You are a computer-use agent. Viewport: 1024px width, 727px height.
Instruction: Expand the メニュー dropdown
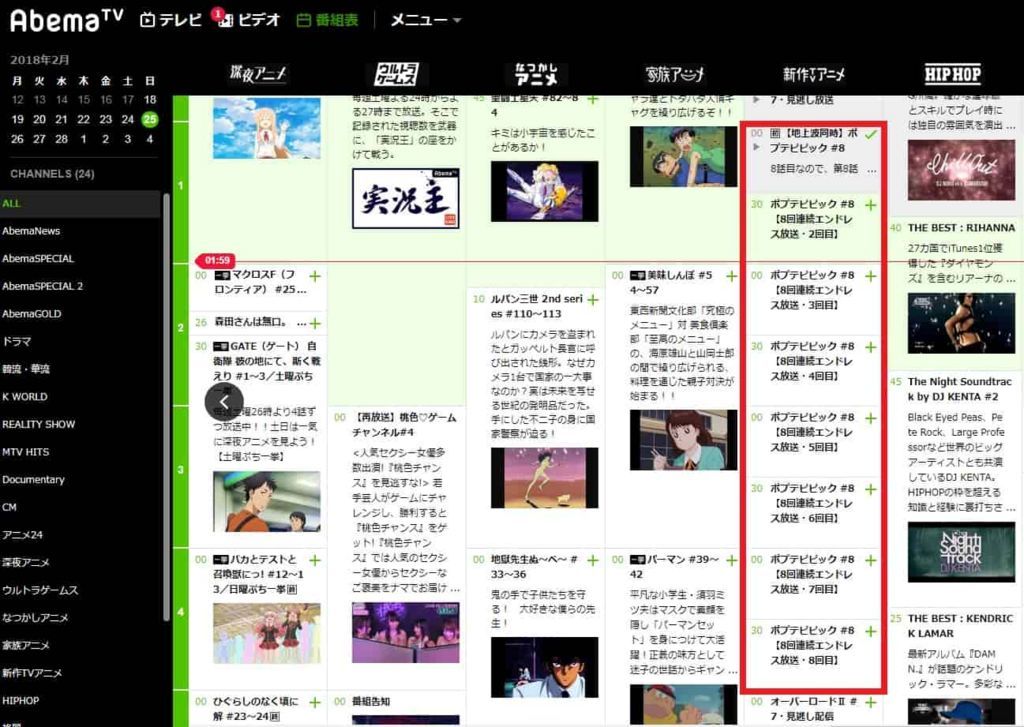426,20
